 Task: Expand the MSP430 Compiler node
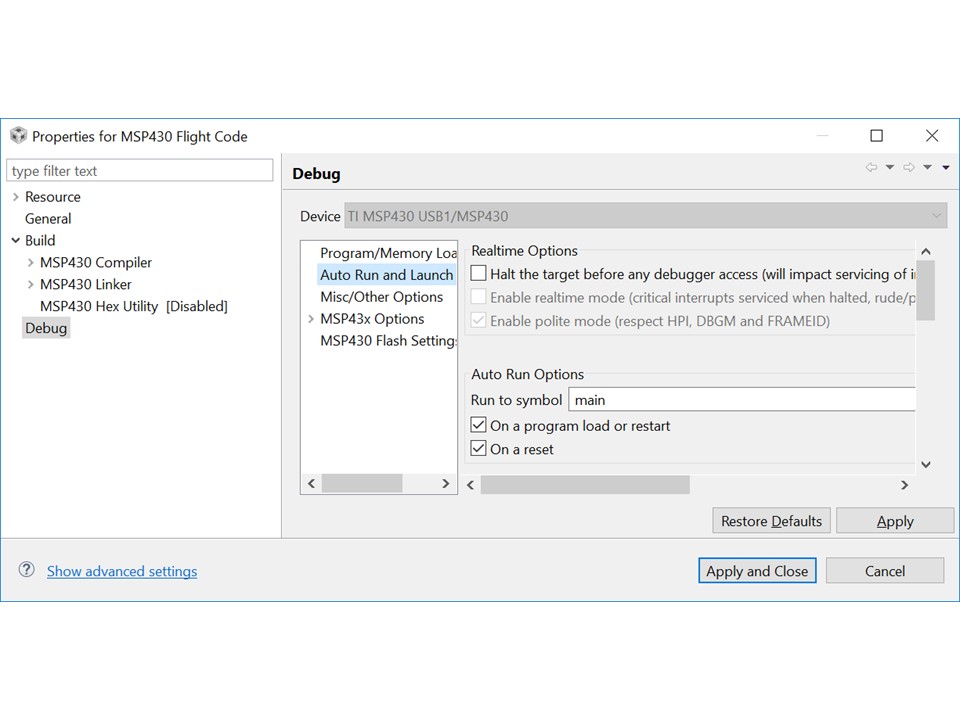pyautogui.click(x=31, y=263)
